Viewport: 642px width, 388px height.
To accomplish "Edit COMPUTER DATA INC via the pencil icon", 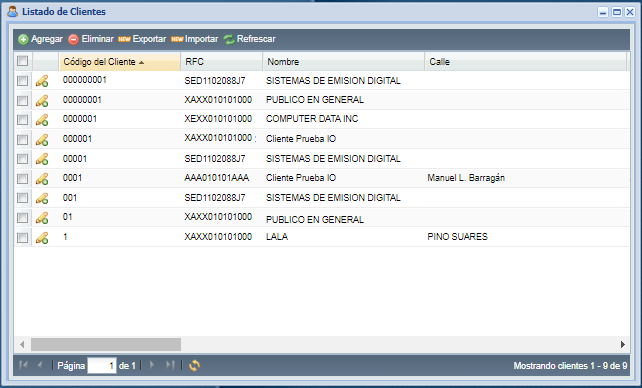I will coord(42,120).
